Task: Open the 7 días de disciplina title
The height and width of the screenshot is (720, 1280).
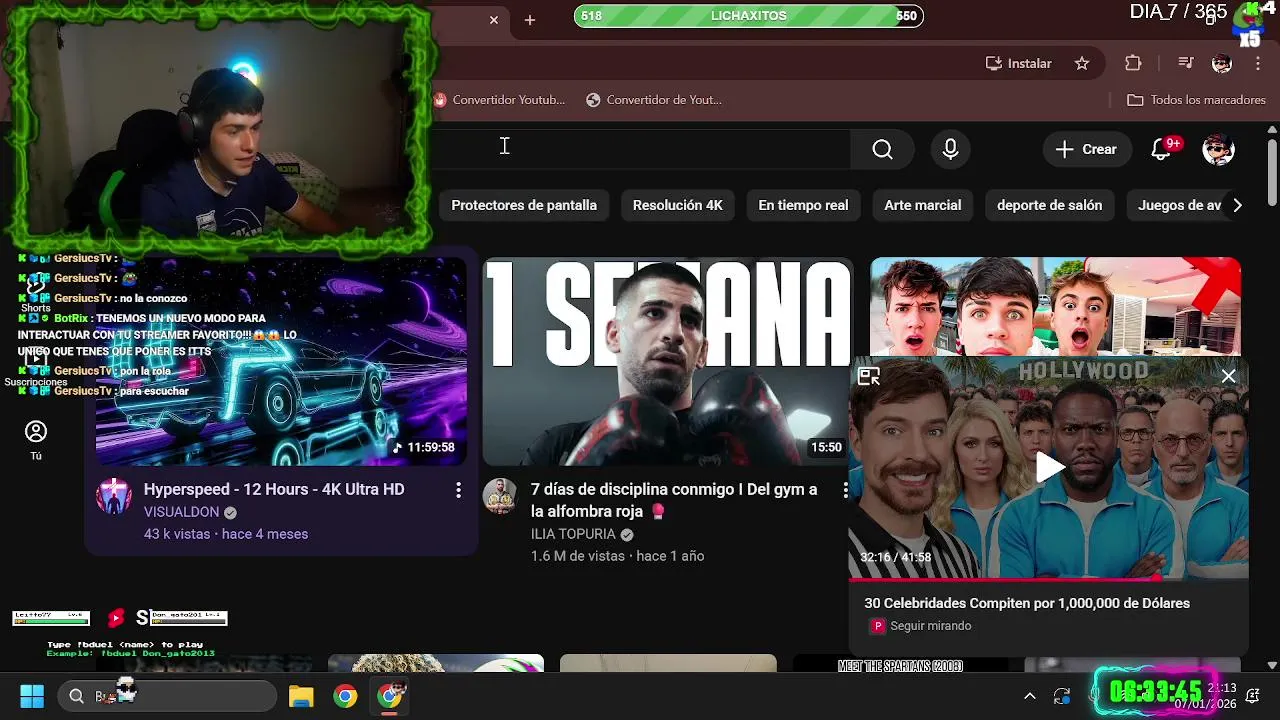Action: click(x=674, y=500)
